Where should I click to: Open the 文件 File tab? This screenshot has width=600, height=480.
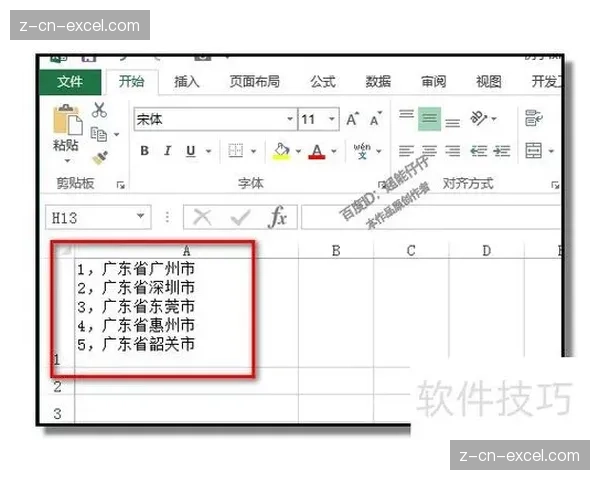click(70, 82)
